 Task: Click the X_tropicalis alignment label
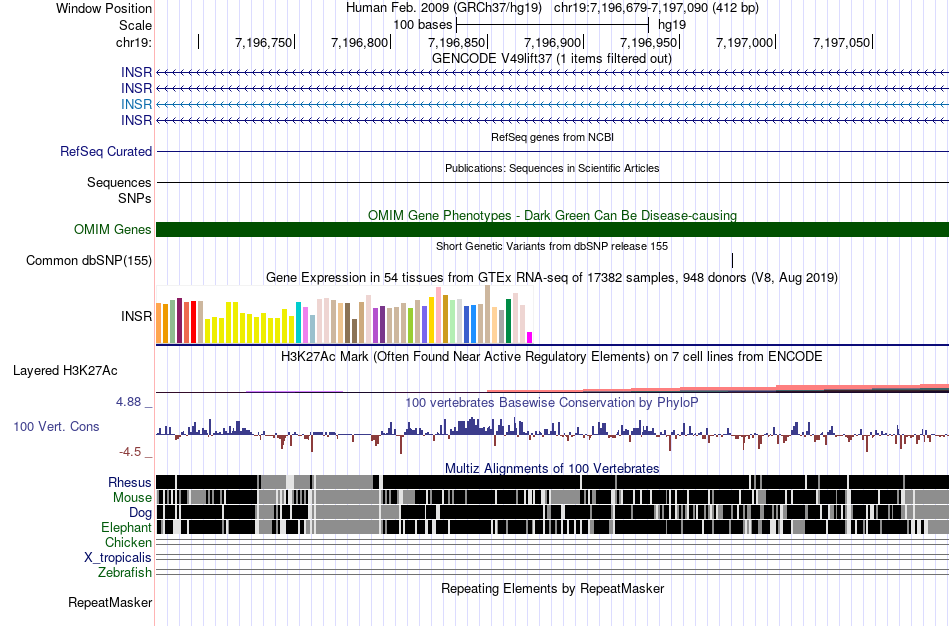[118, 558]
